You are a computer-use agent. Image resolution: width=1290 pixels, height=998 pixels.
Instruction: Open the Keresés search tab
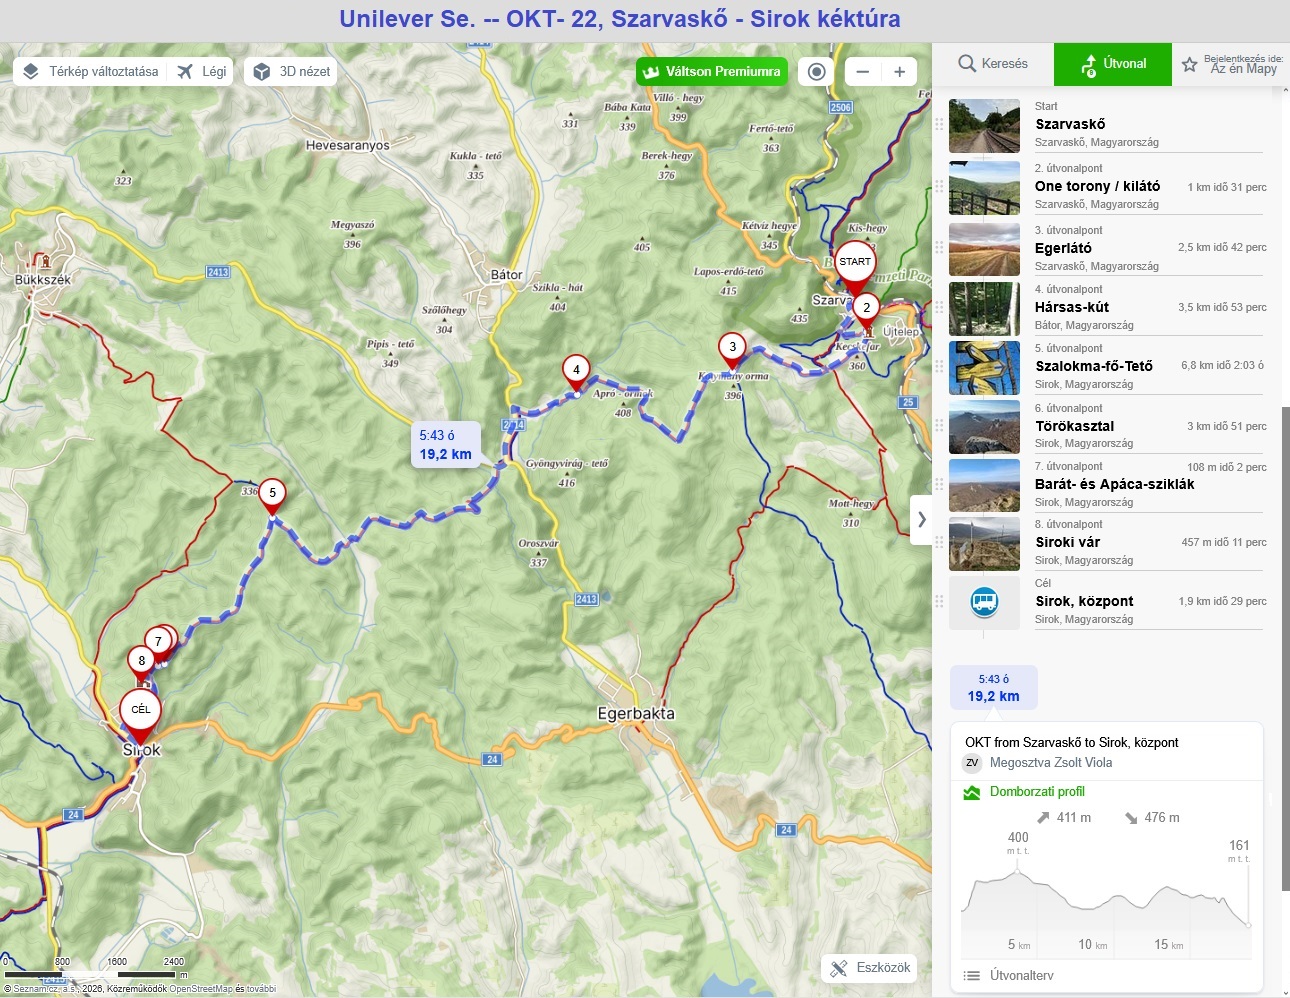coord(993,64)
